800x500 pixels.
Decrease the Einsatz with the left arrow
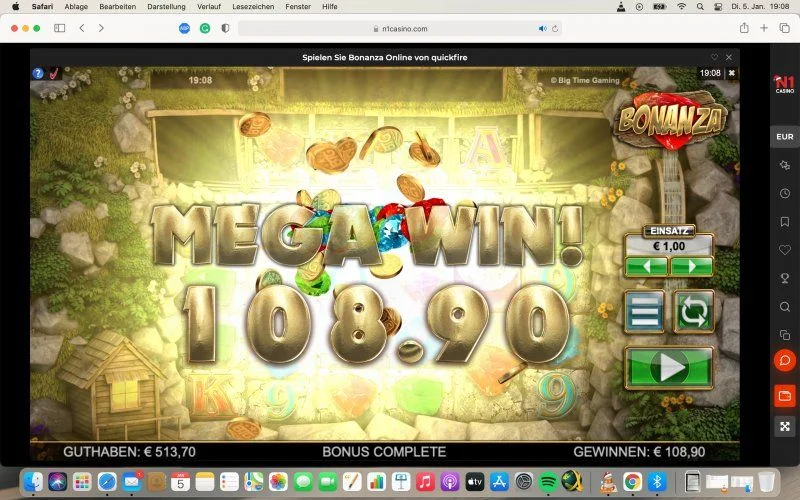click(646, 266)
